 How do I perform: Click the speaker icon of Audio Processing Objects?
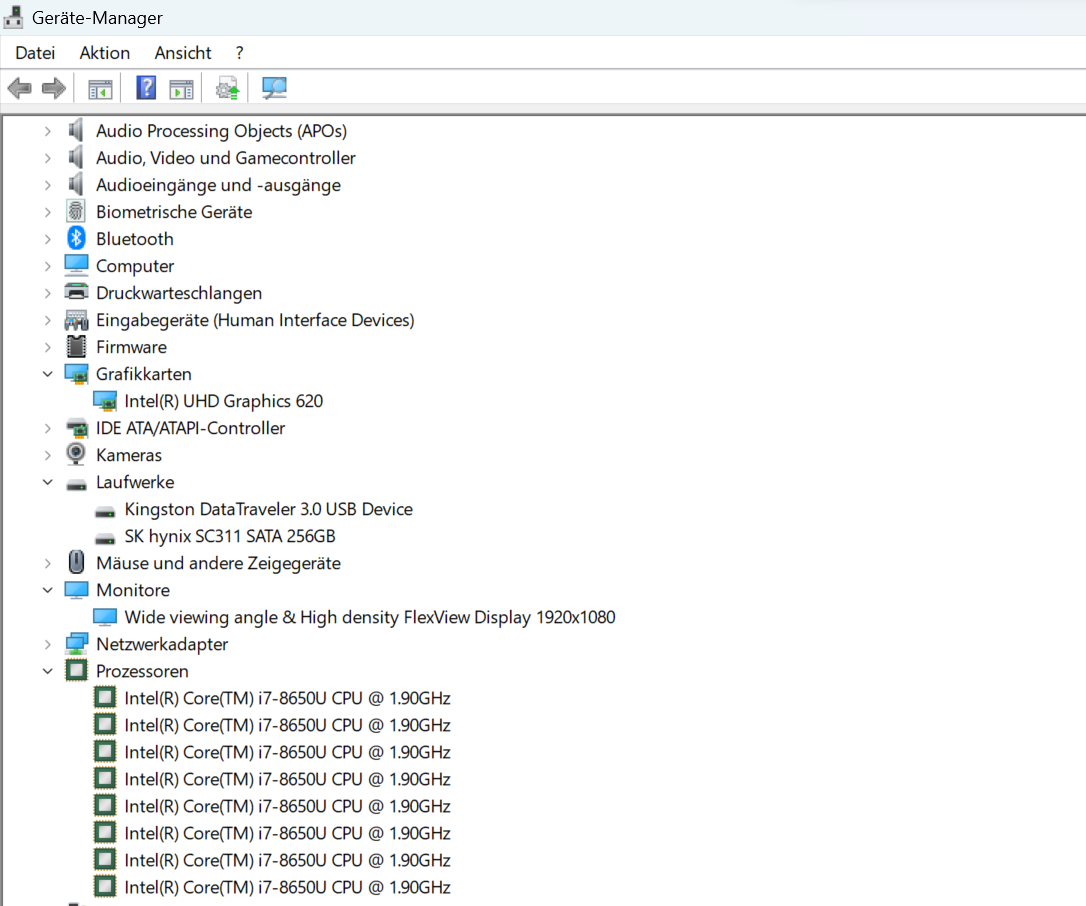point(76,130)
